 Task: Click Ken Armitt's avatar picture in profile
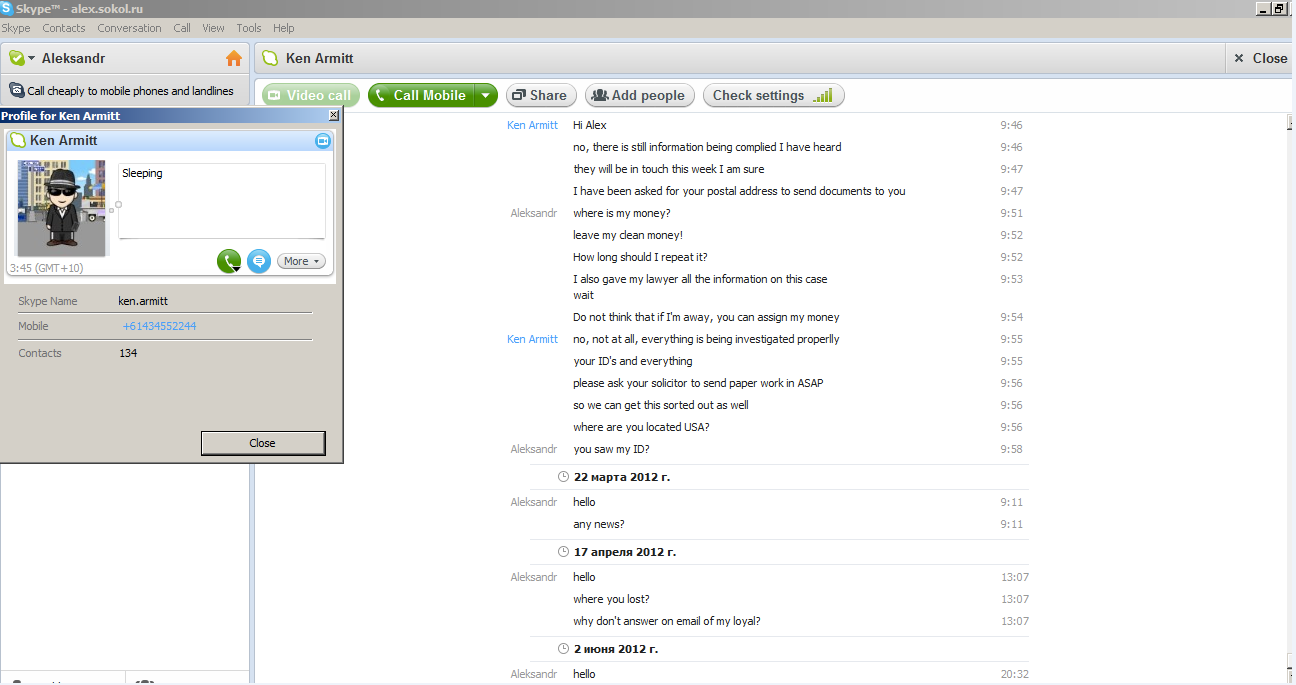pyautogui.click(x=62, y=207)
